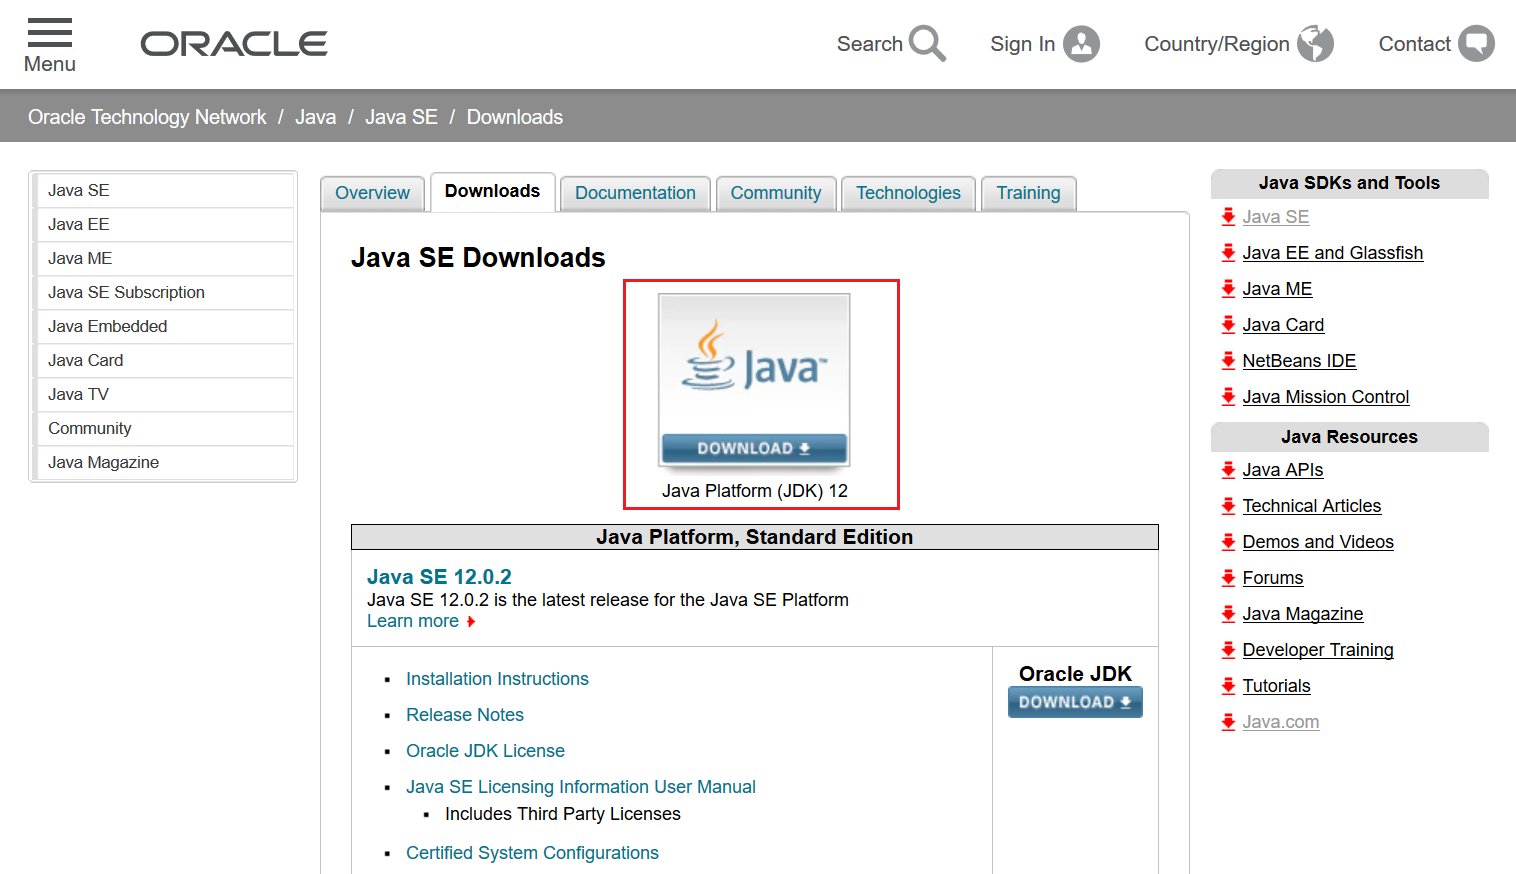Click the Download button under Java logo
The height and width of the screenshot is (874, 1516).
pyautogui.click(x=754, y=448)
